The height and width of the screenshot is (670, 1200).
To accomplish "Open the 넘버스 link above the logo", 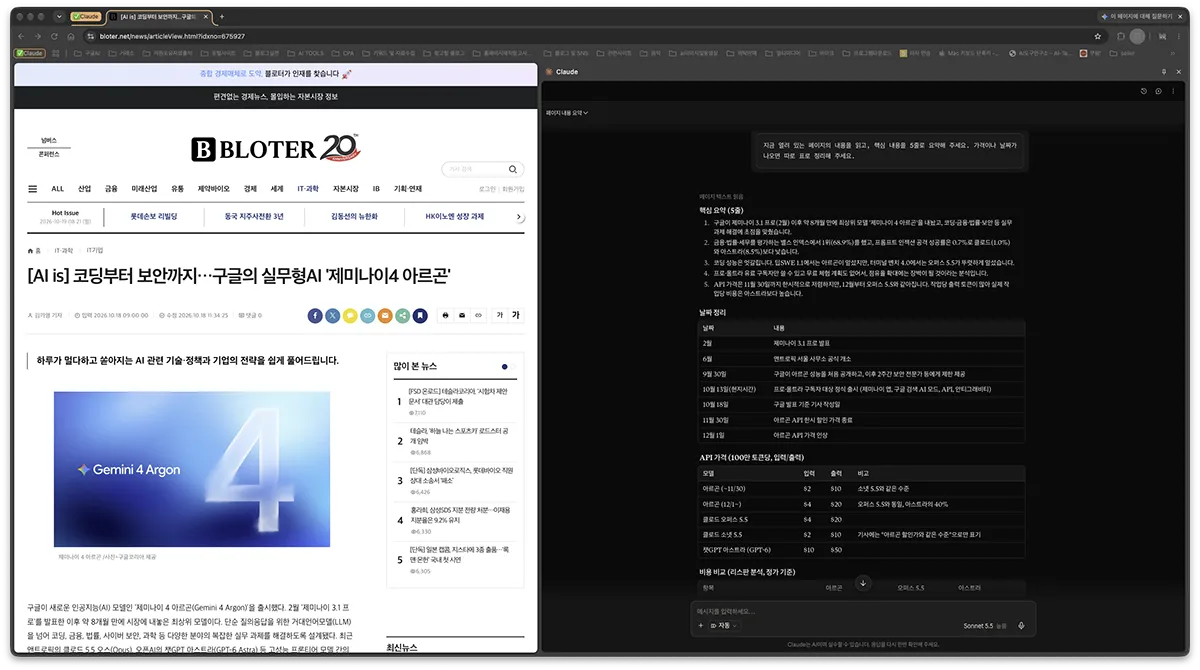I will coord(49,141).
